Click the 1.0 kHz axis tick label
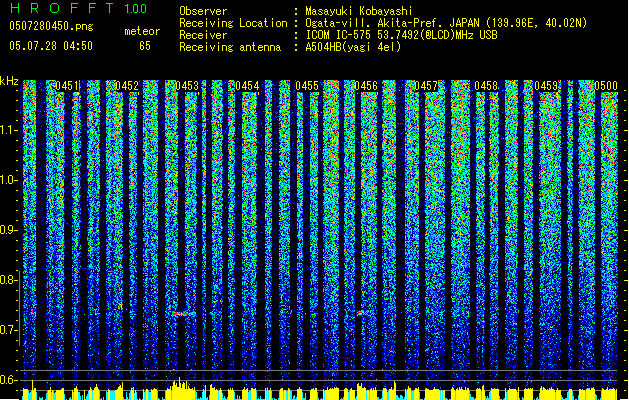The width and height of the screenshot is (629, 400). [x=8, y=180]
